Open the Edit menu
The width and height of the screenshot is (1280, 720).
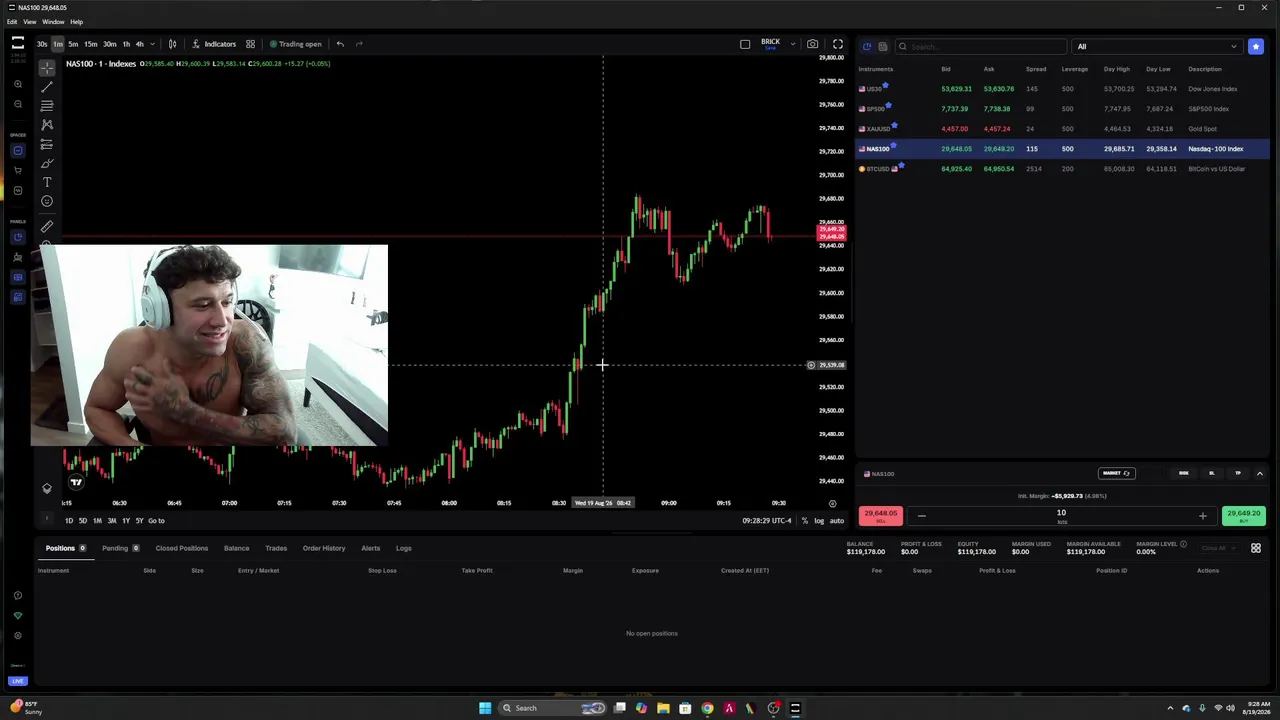click(12, 21)
